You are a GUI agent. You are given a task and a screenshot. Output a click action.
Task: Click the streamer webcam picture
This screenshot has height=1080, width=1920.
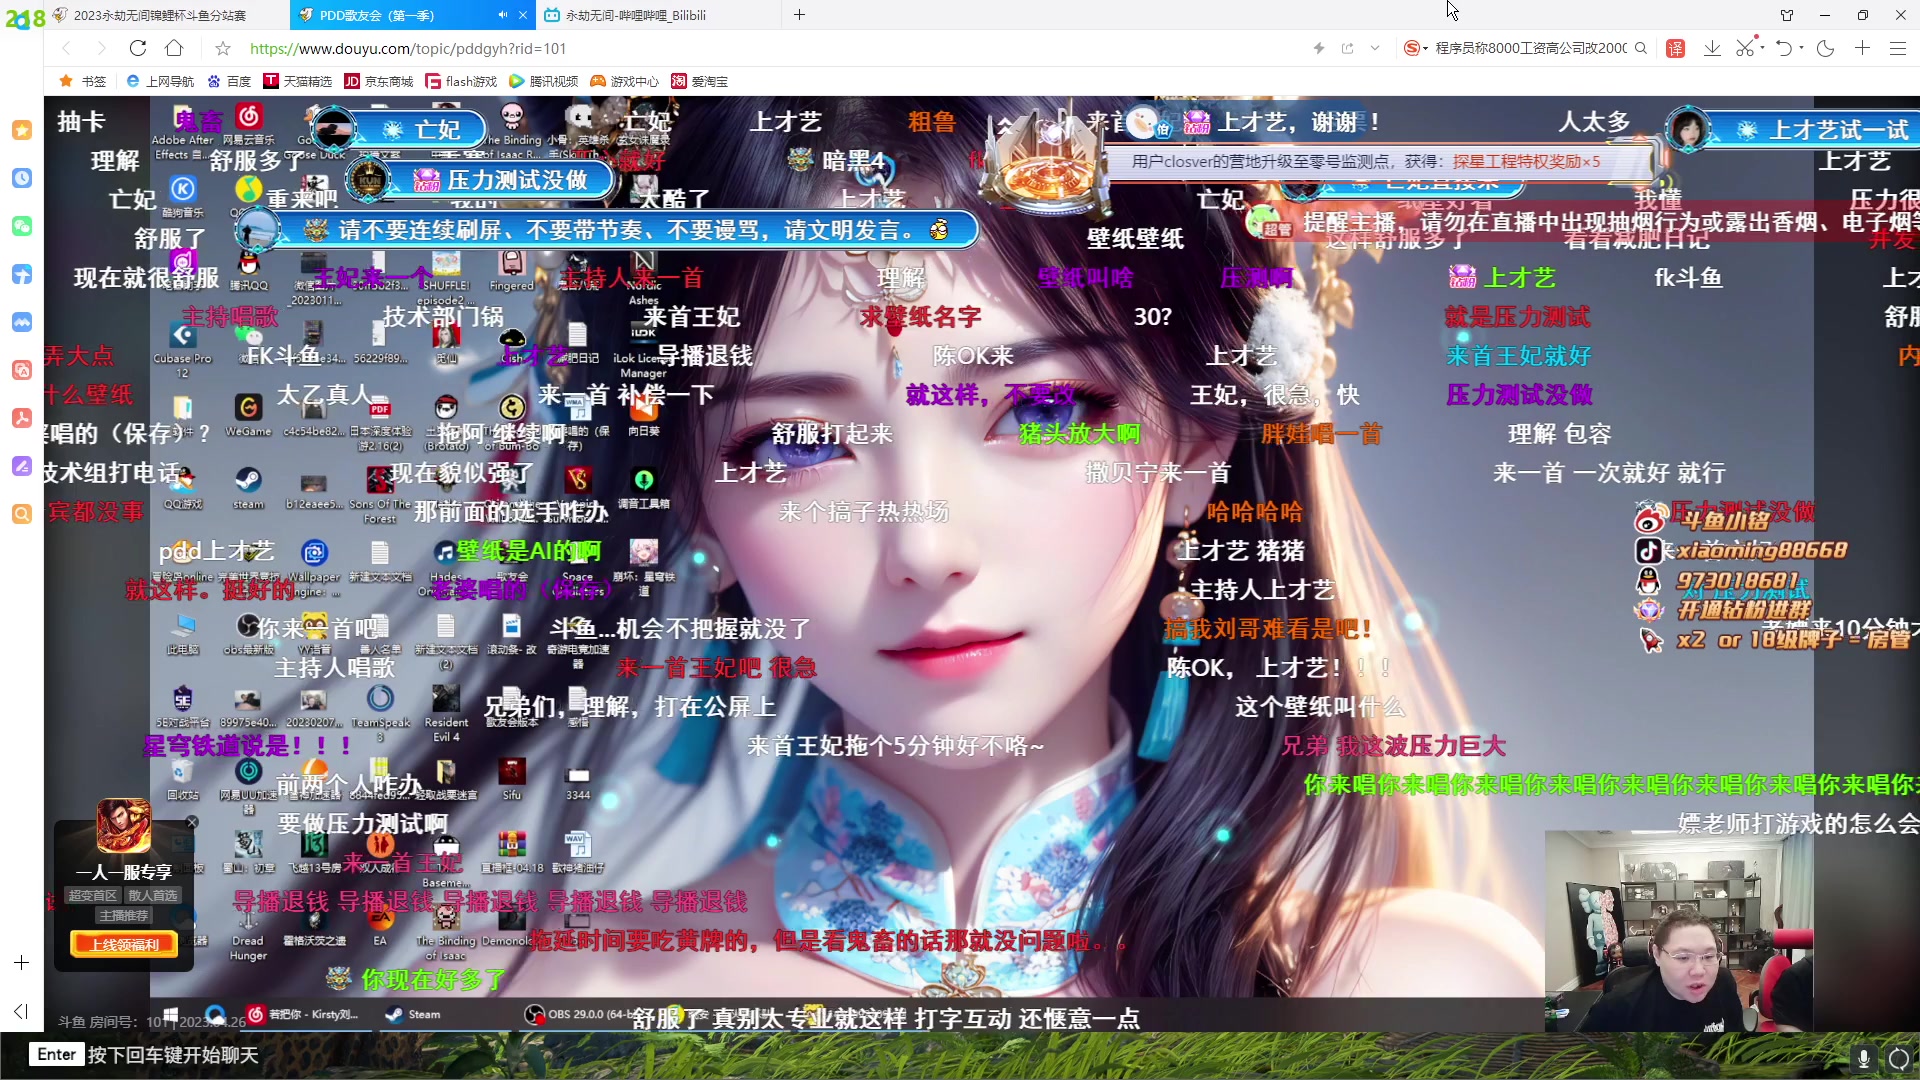pos(1678,931)
